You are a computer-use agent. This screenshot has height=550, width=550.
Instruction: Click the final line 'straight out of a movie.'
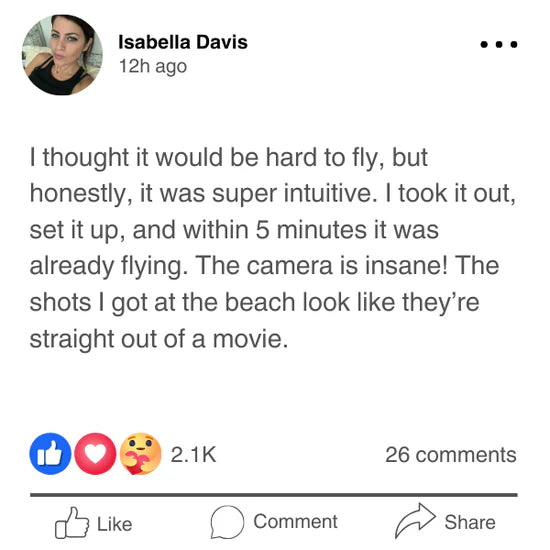coord(159,339)
